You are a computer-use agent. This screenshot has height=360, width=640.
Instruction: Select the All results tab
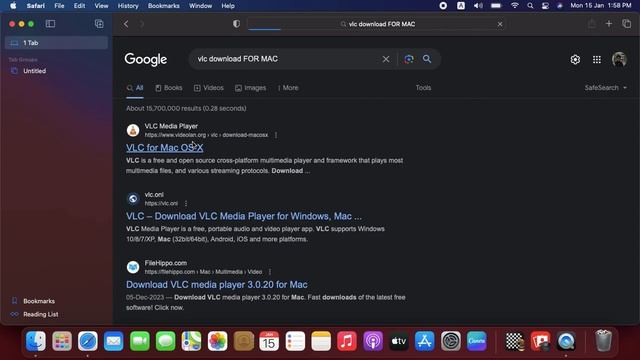point(135,88)
